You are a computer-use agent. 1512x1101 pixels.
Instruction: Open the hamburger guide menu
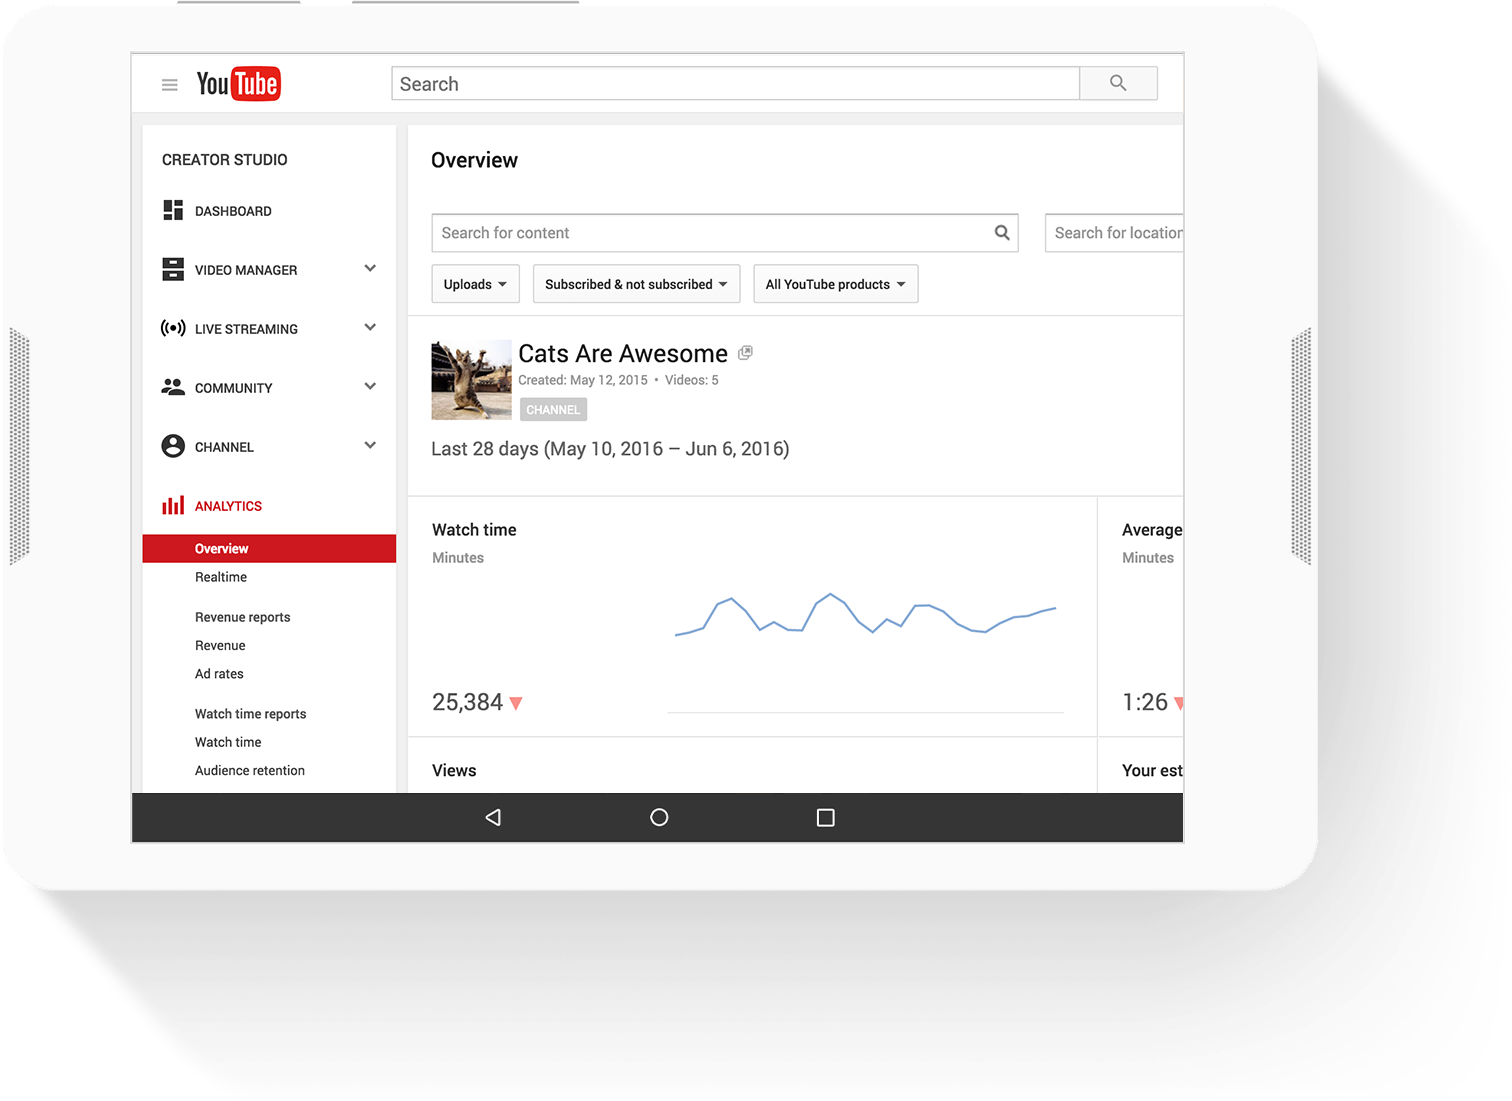coord(170,85)
